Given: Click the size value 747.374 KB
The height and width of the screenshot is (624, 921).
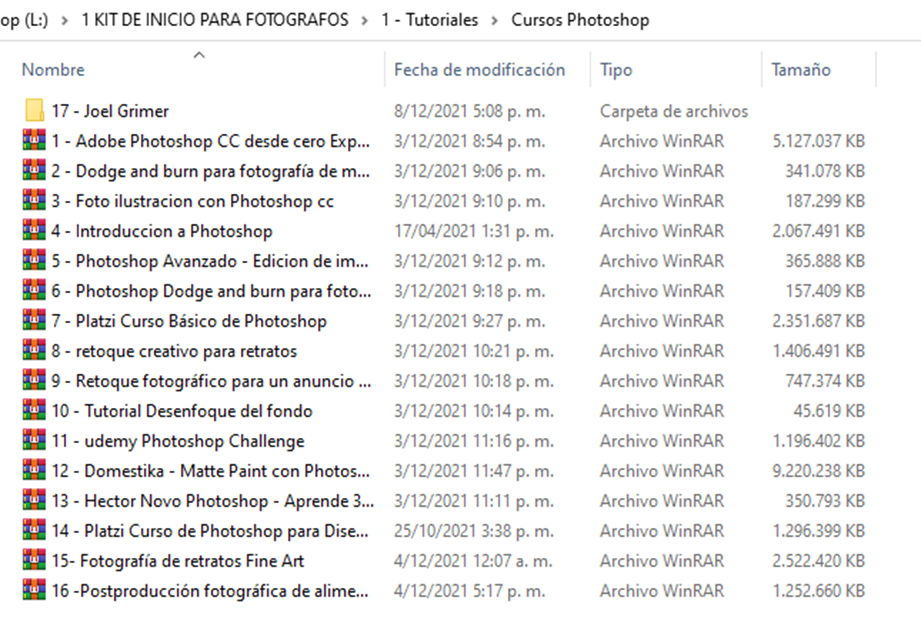Looking at the screenshot, I should pyautogui.click(x=825, y=381).
